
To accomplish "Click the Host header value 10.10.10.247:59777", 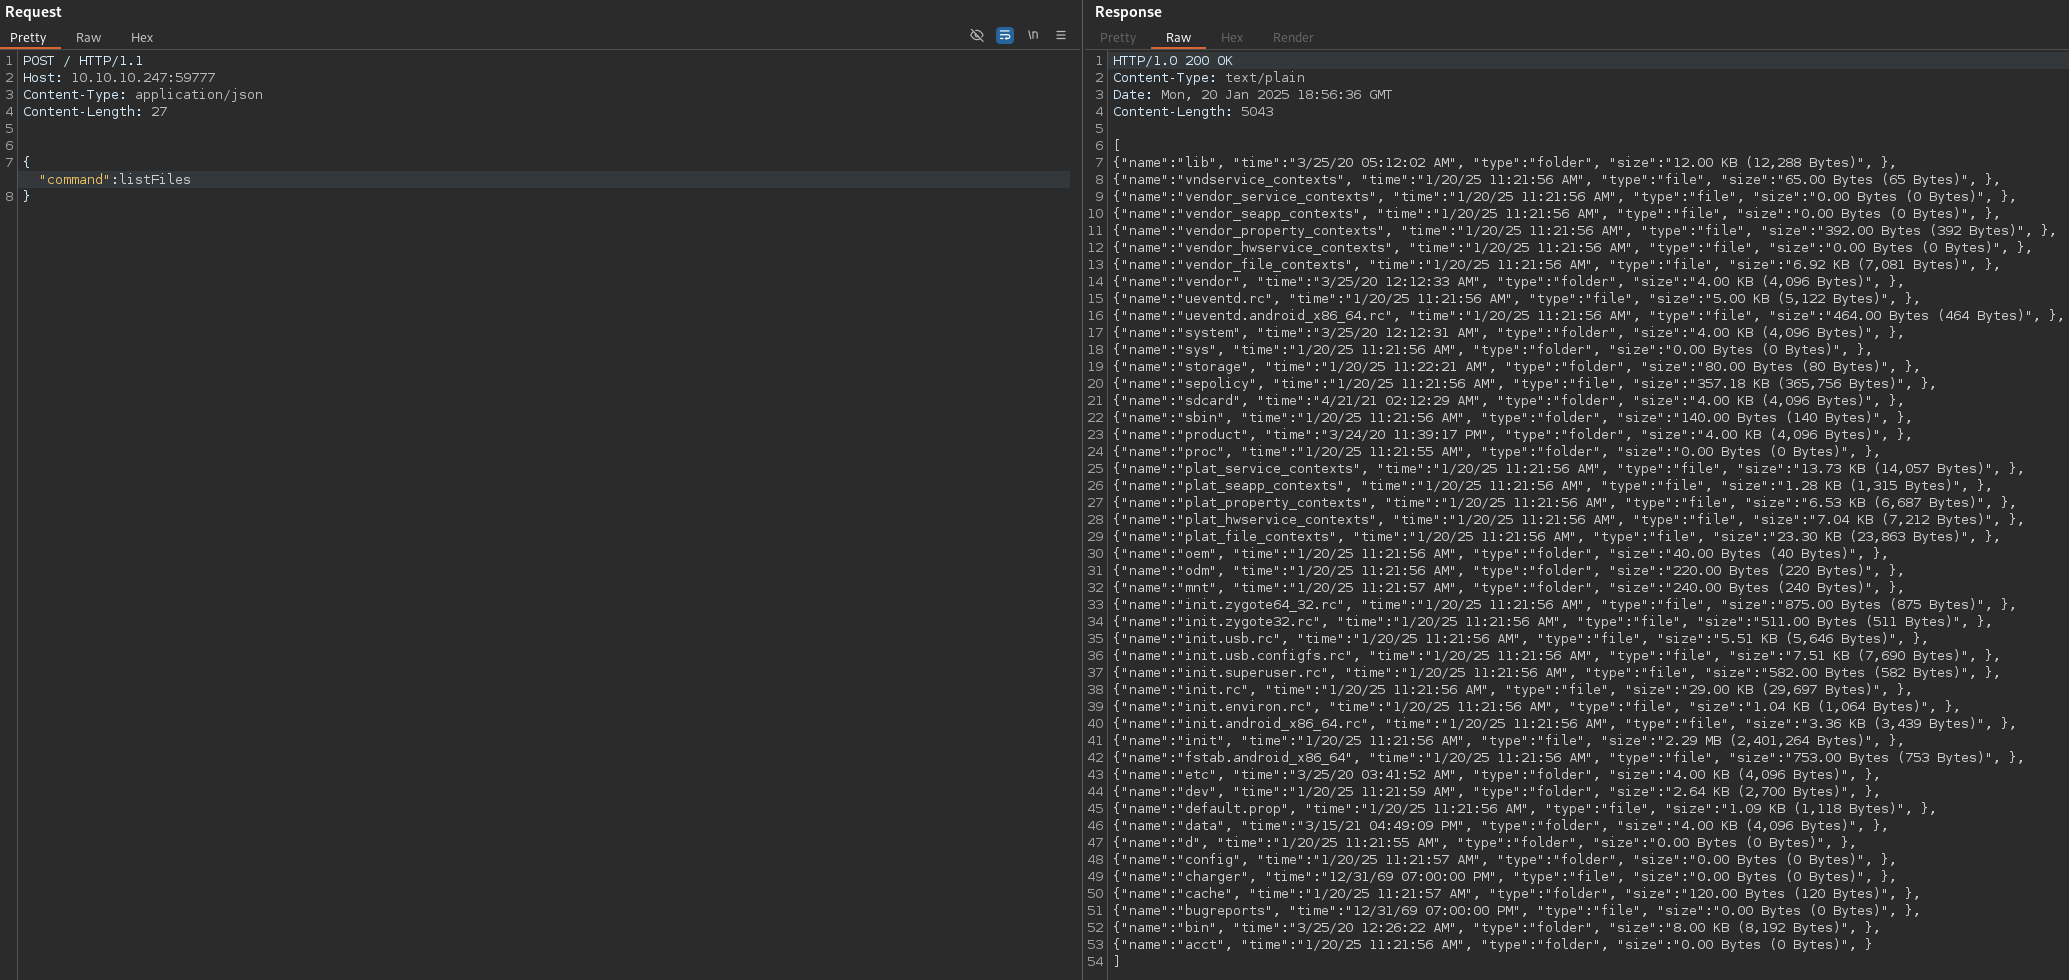I will [x=143, y=78].
